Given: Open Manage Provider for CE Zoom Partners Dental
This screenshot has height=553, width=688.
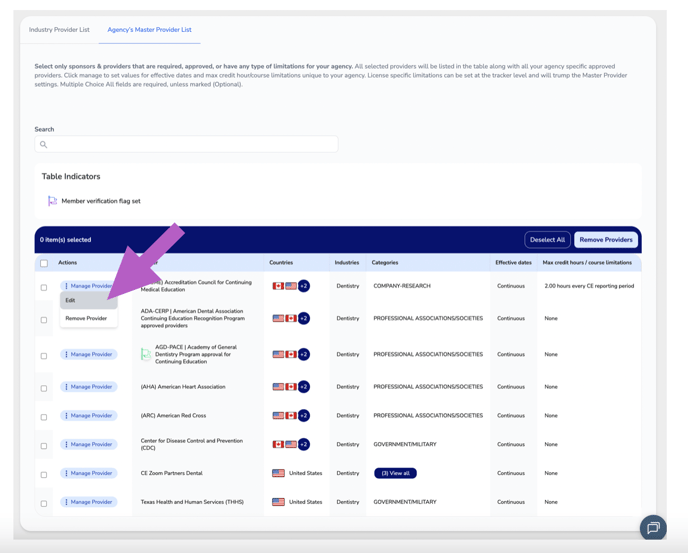Looking at the screenshot, I should pyautogui.click(x=89, y=473).
